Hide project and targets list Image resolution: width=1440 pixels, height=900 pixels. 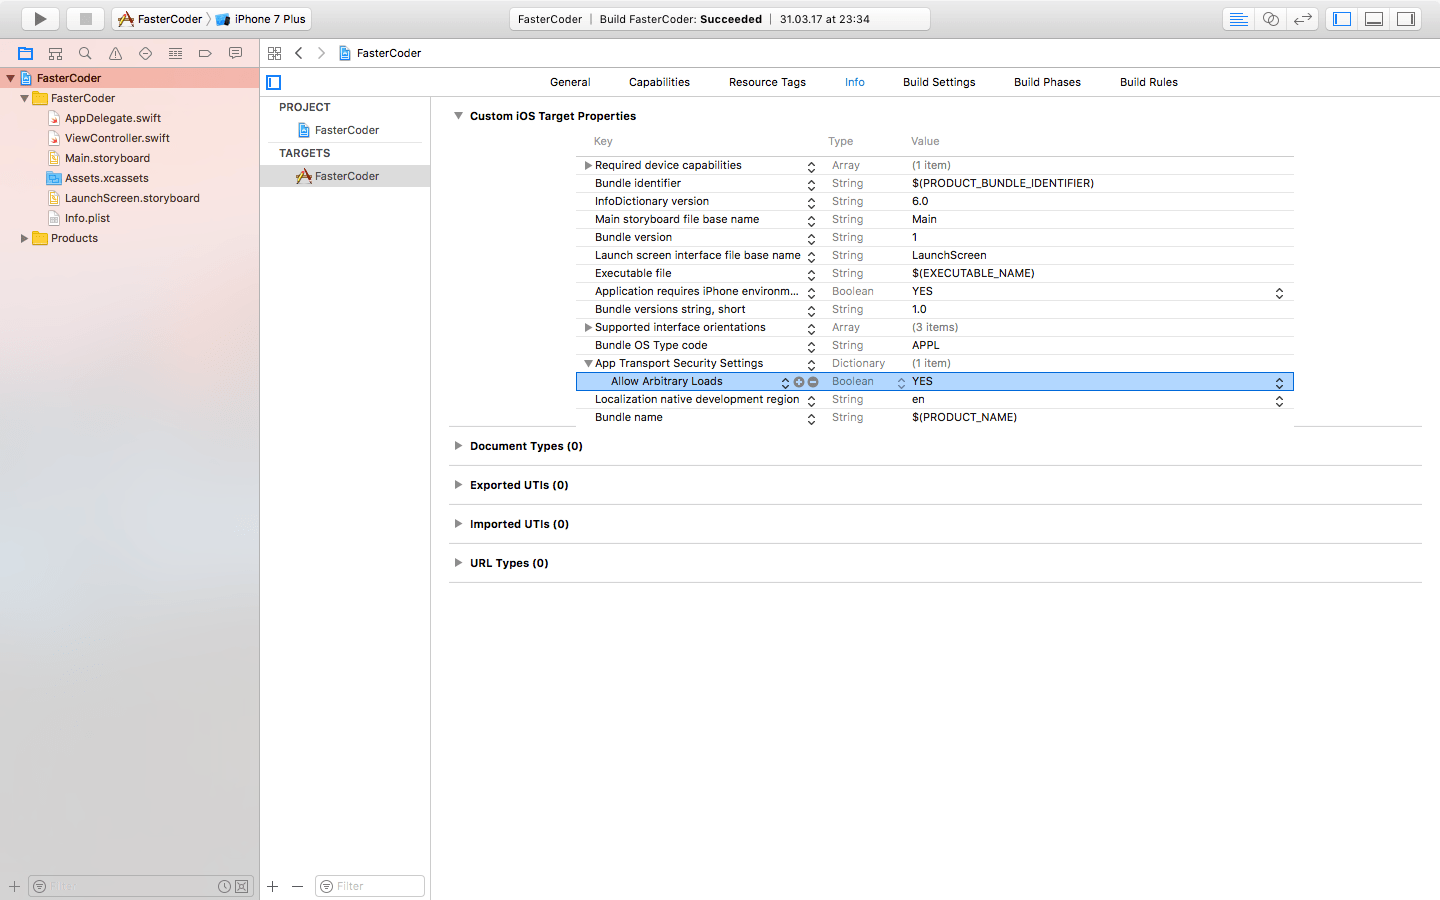tap(274, 82)
